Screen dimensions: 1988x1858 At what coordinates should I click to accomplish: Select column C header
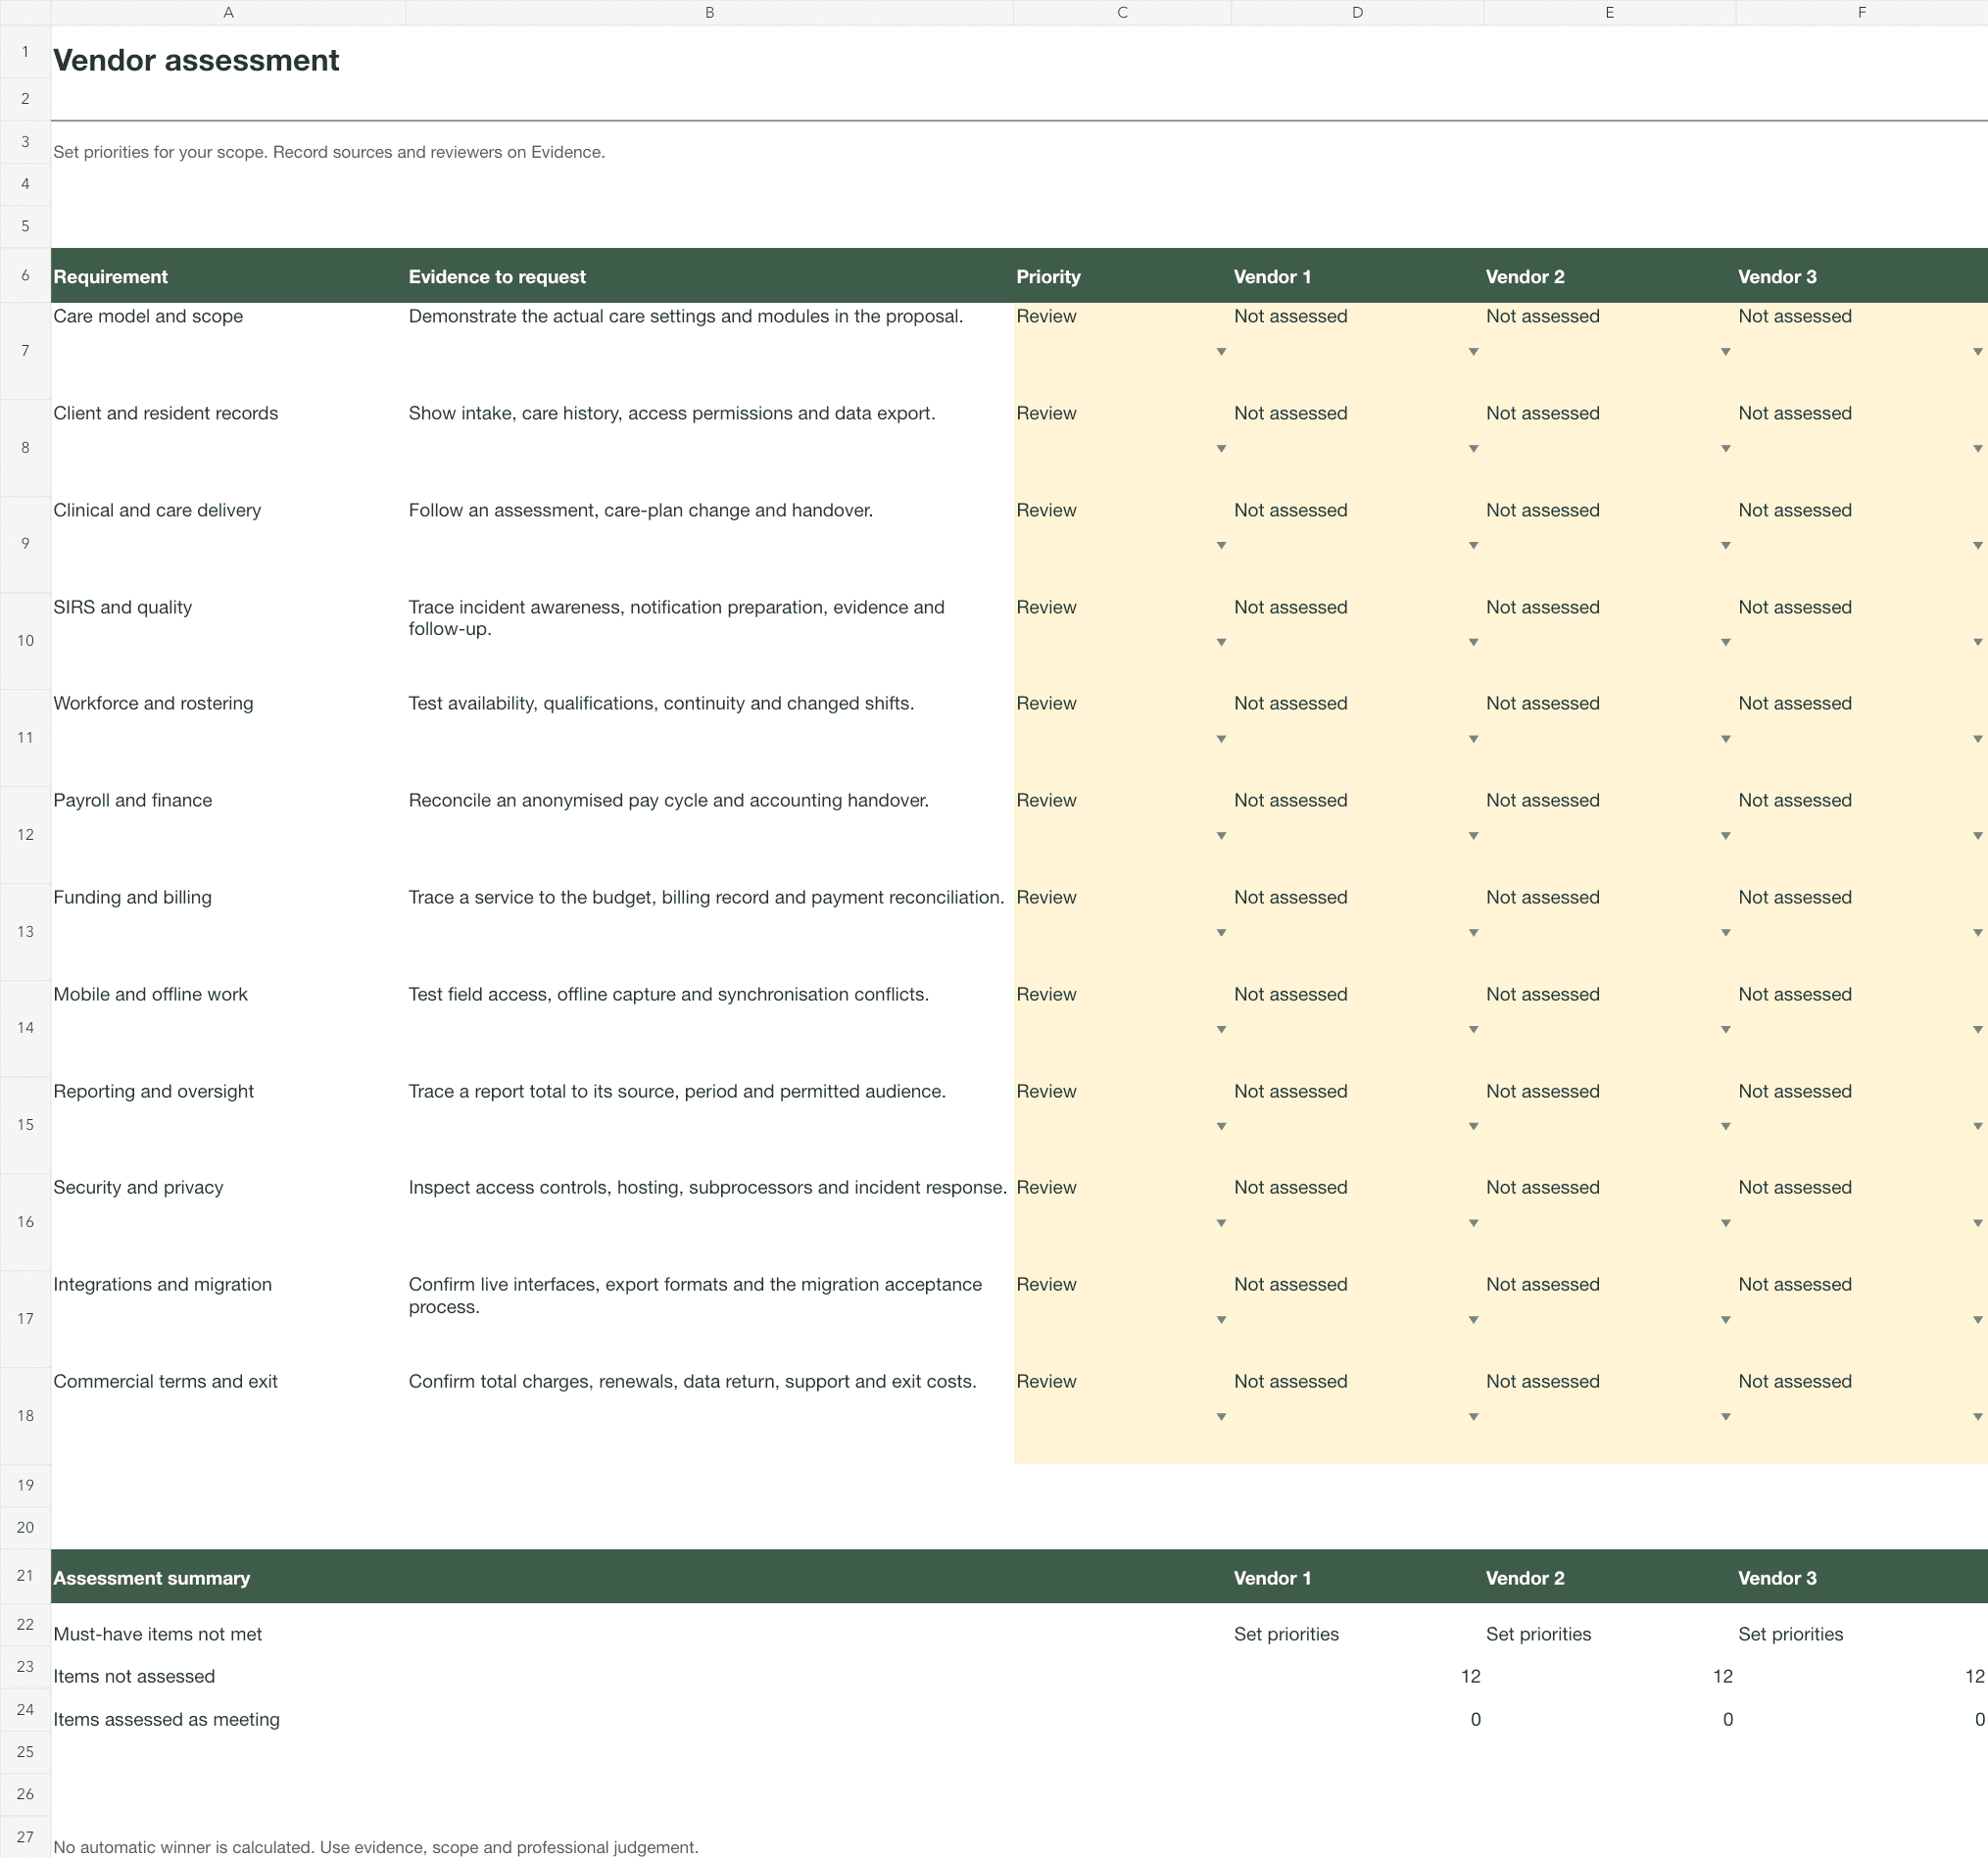(1122, 13)
